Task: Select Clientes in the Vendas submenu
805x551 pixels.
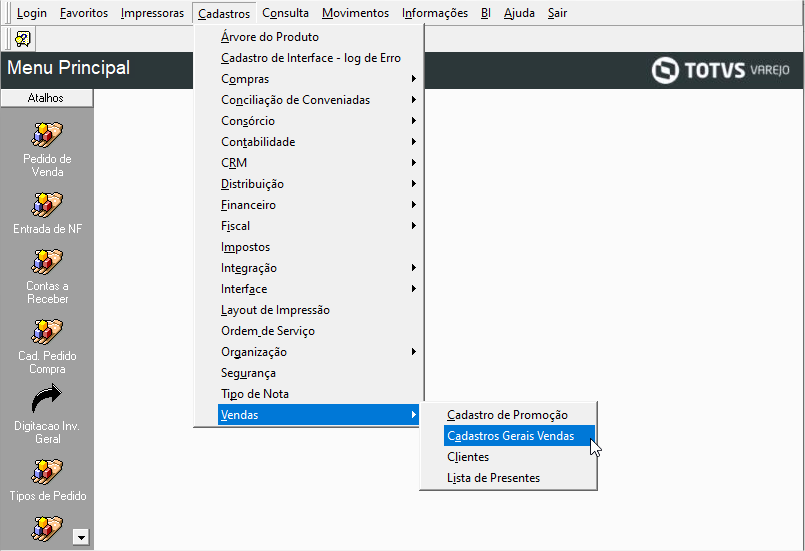Action: pos(519,457)
